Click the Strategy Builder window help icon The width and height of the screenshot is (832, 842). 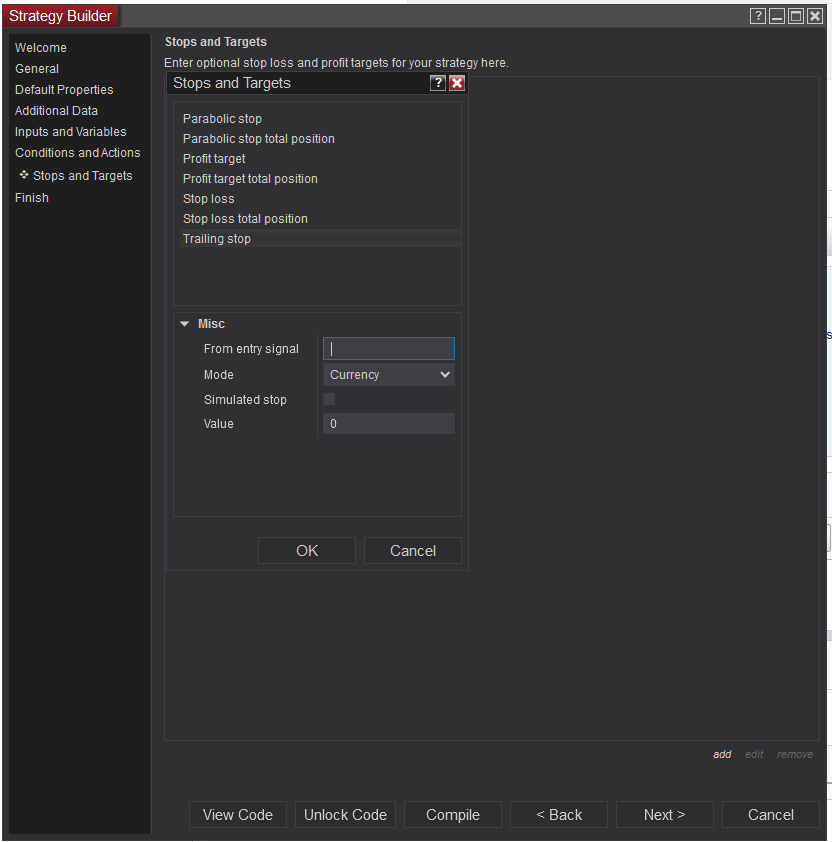click(757, 16)
